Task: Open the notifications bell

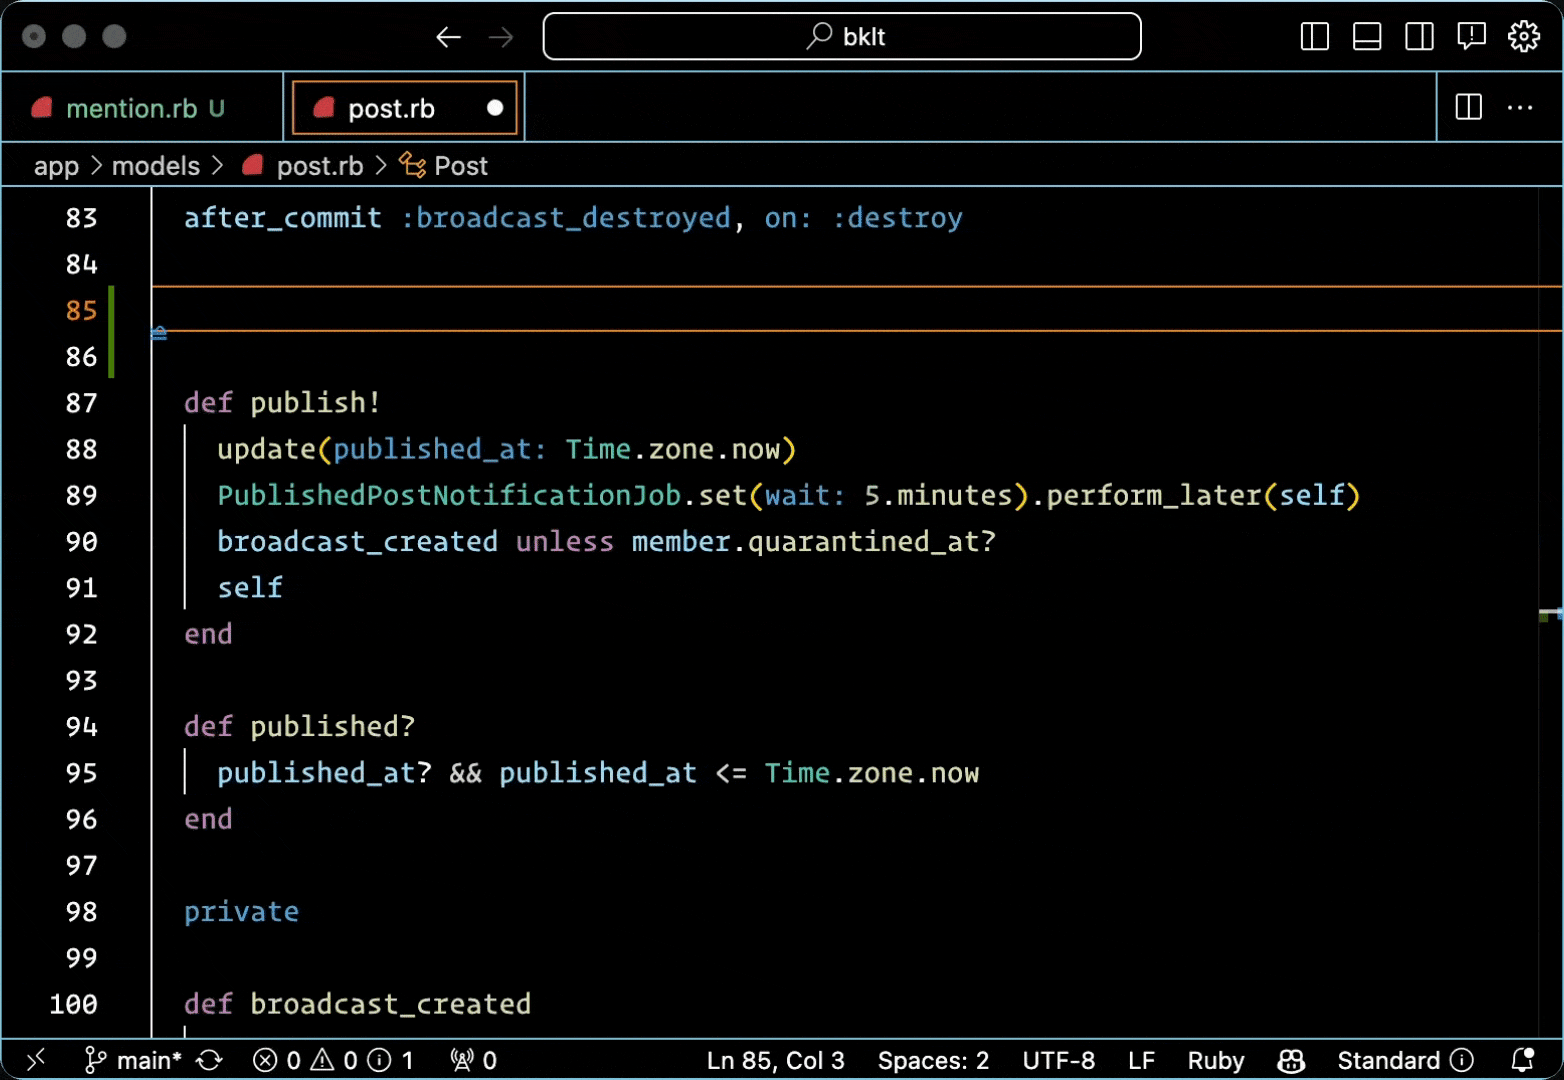Action: [1524, 1060]
